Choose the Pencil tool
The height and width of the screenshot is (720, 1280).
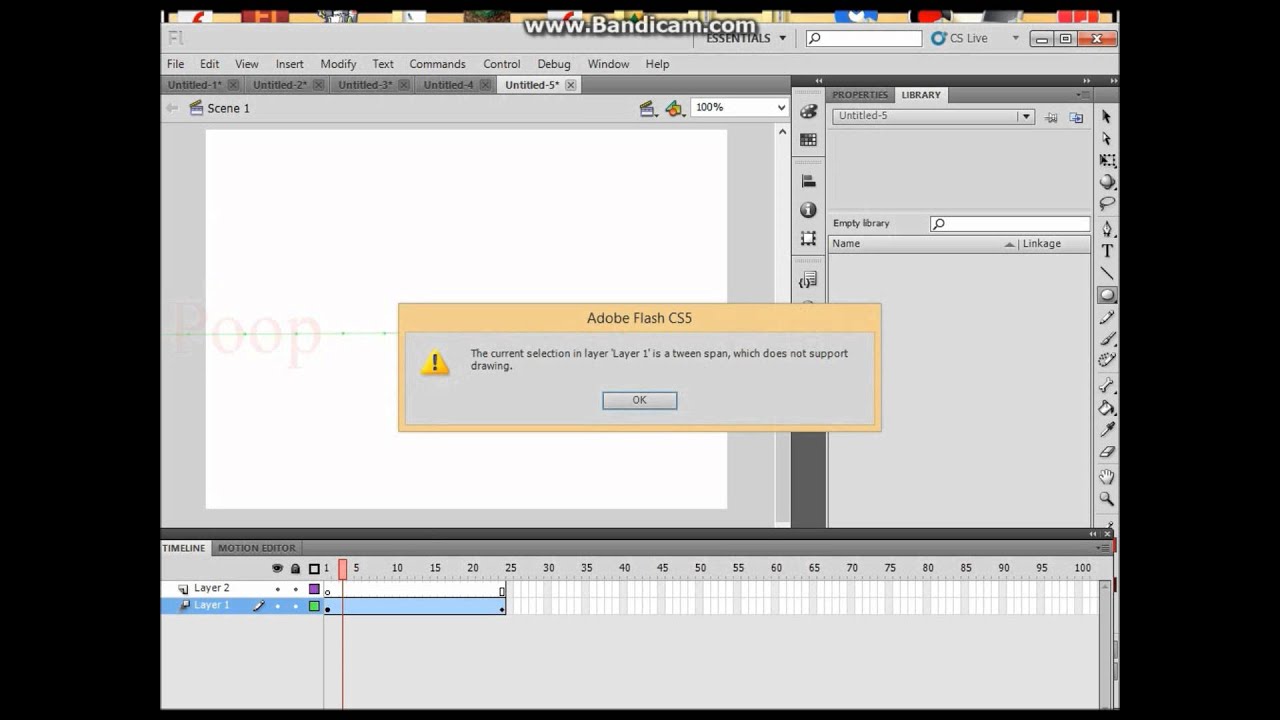(1107, 317)
